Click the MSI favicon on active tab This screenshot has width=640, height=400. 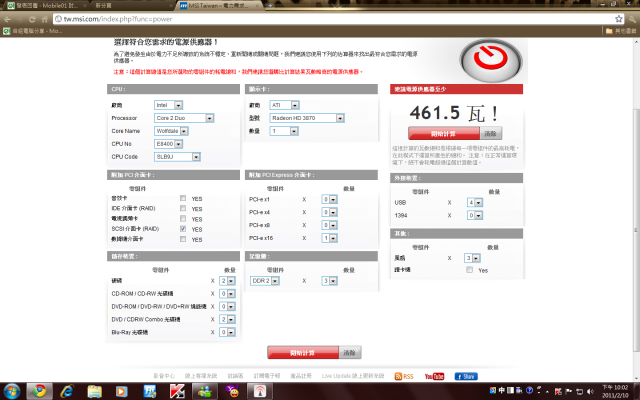[x=183, y=6]
